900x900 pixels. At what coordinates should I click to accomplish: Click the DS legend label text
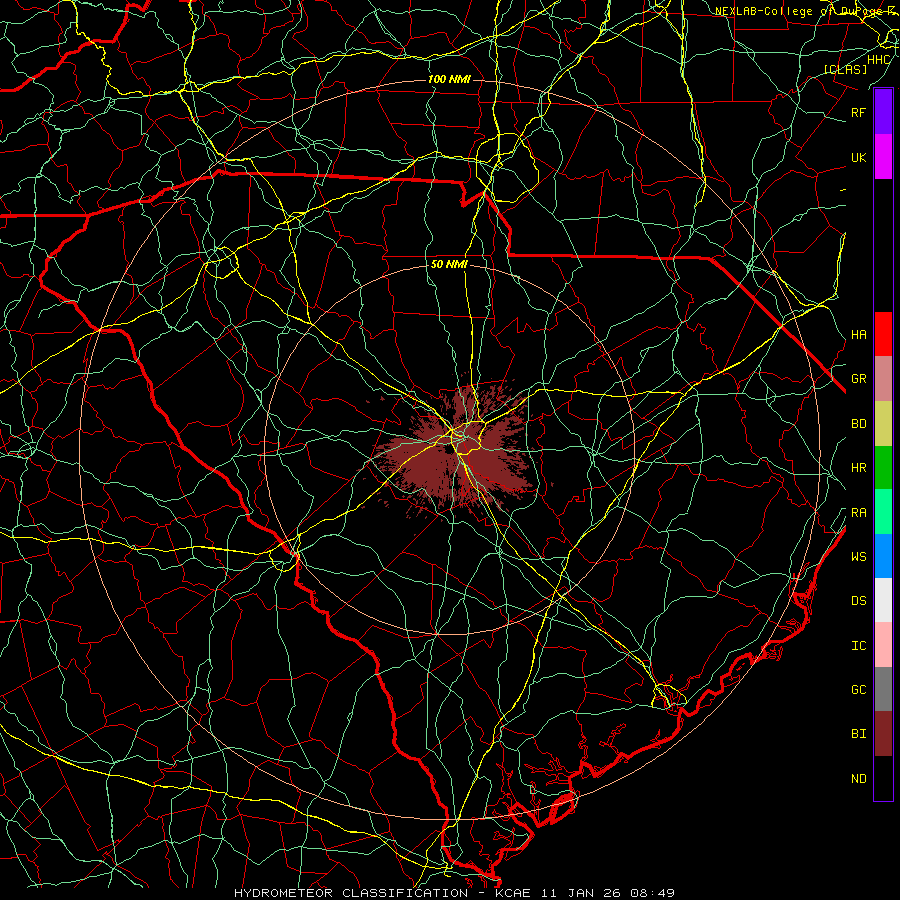click(858, 601)
